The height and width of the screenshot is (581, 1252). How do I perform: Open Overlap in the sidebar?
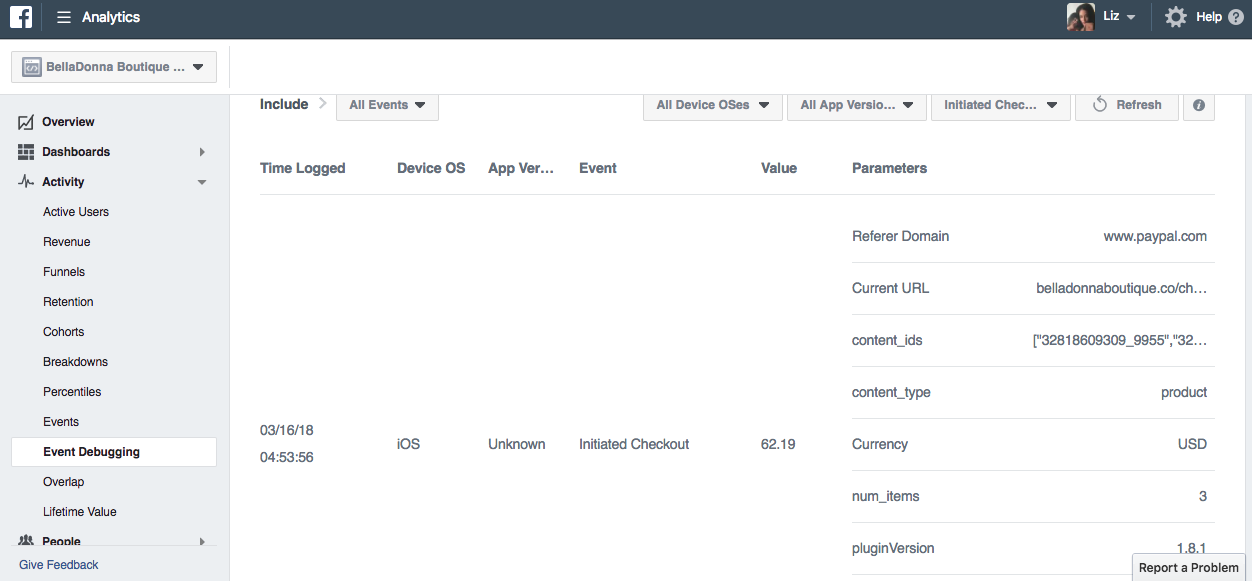click(64, 482)
